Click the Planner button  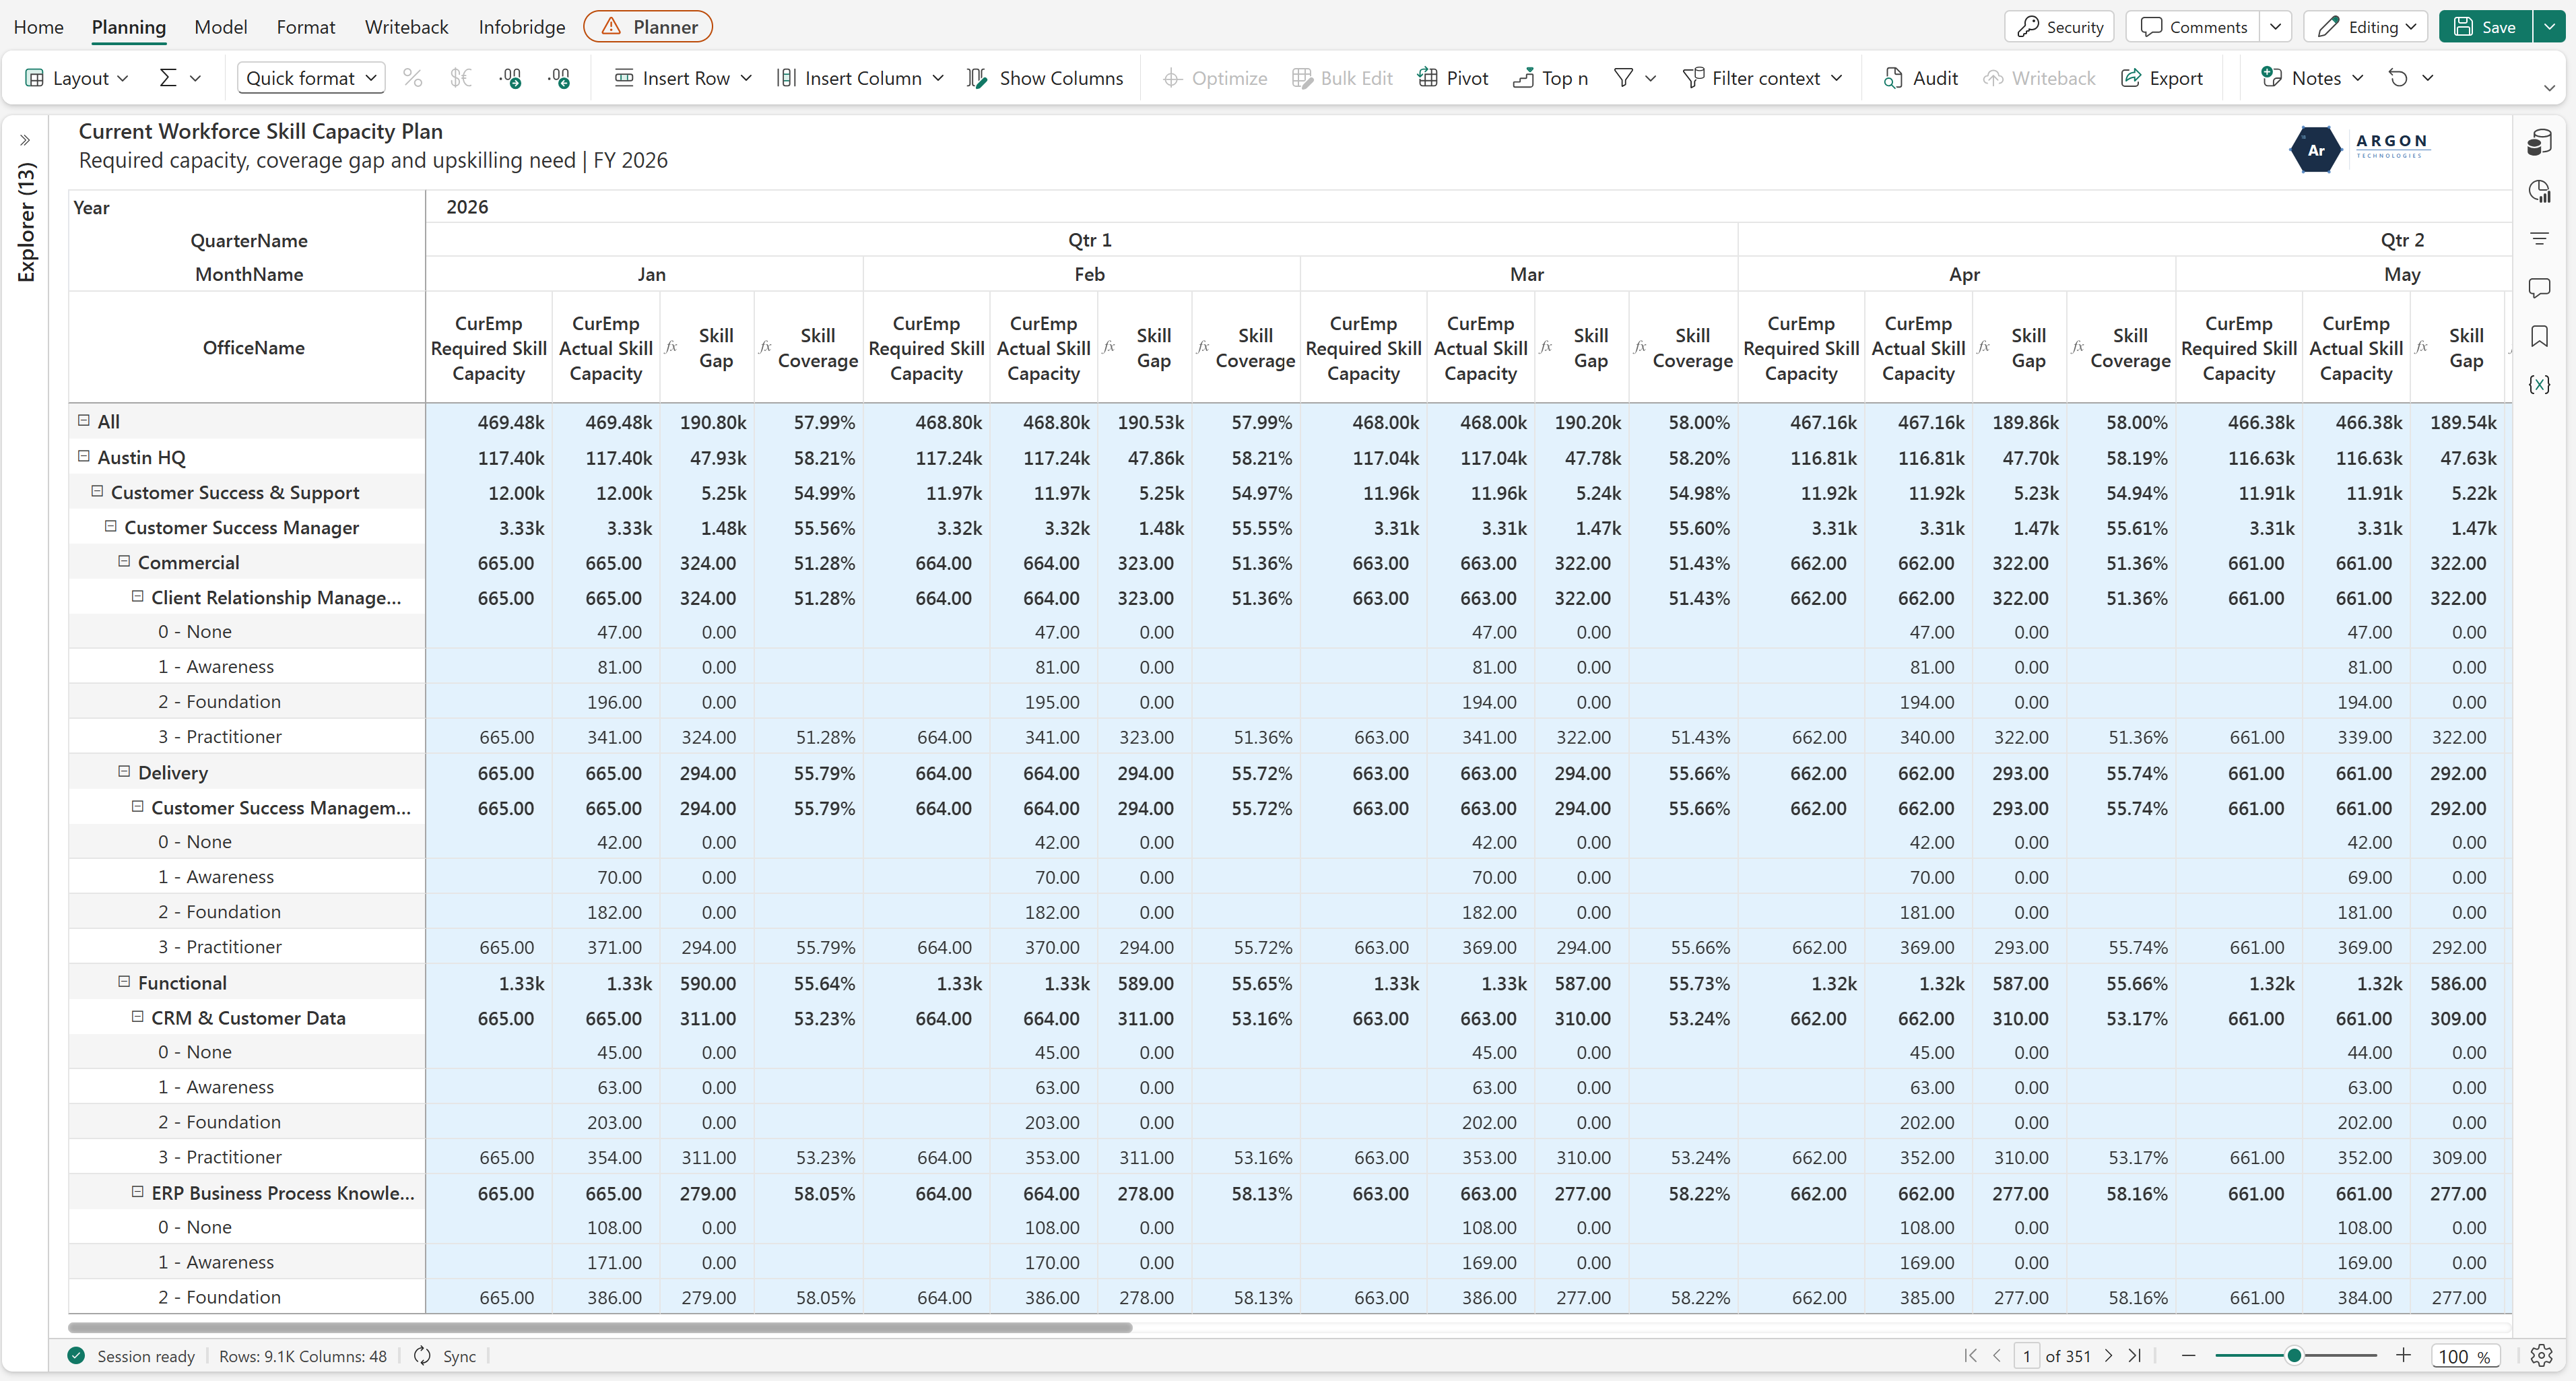click(x=648, y=27)
